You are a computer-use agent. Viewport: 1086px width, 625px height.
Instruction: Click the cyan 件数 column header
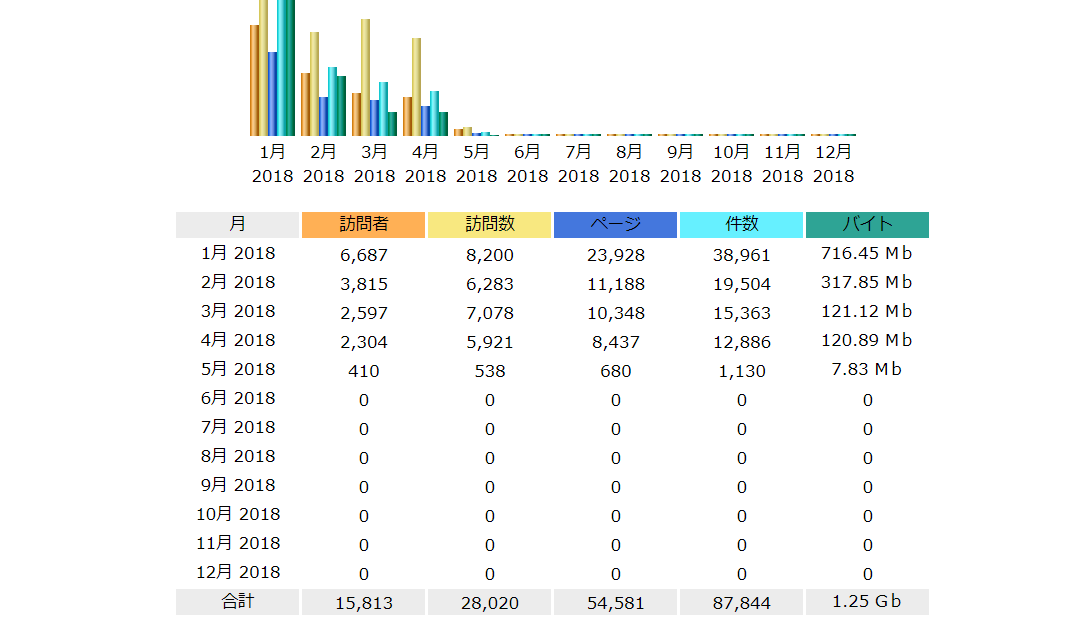(x=741, y=225)
